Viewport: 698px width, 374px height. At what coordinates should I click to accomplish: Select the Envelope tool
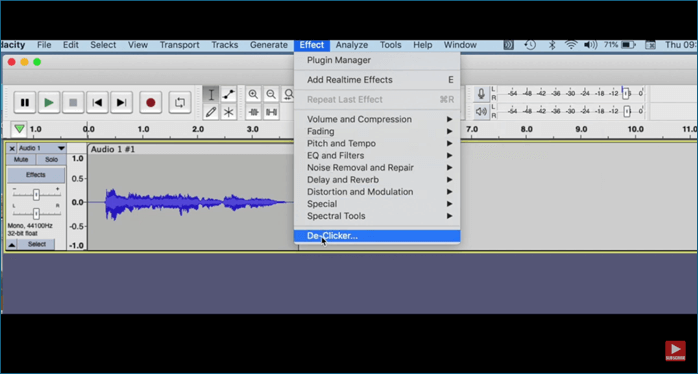coord(228,94)
